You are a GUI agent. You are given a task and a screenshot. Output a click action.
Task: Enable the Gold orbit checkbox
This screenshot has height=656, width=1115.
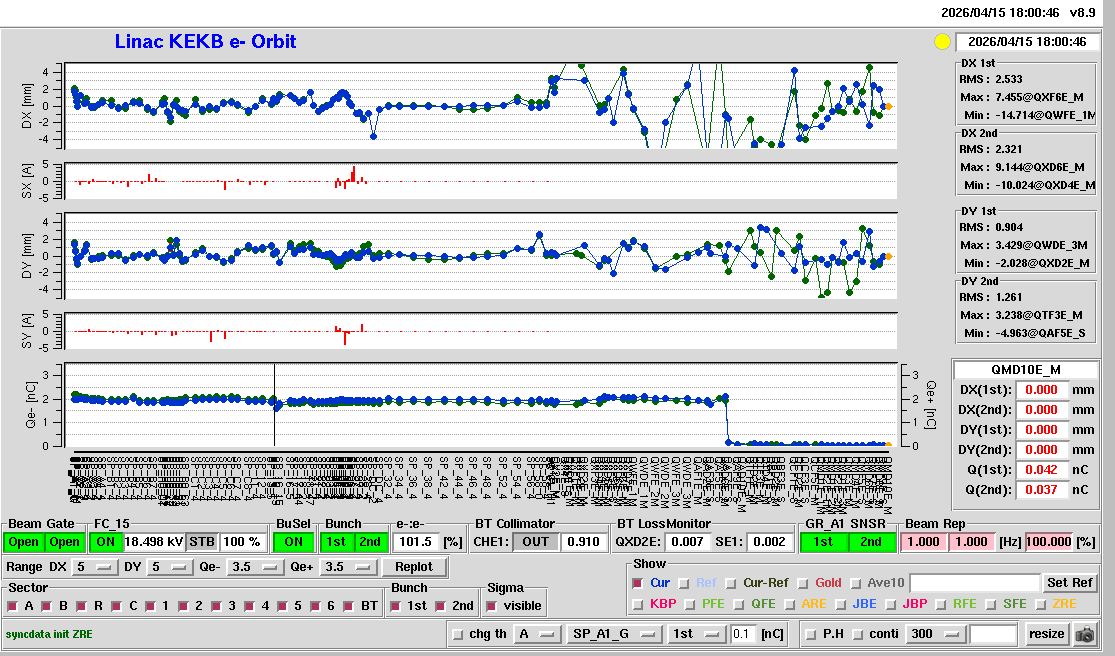[804, 583]
